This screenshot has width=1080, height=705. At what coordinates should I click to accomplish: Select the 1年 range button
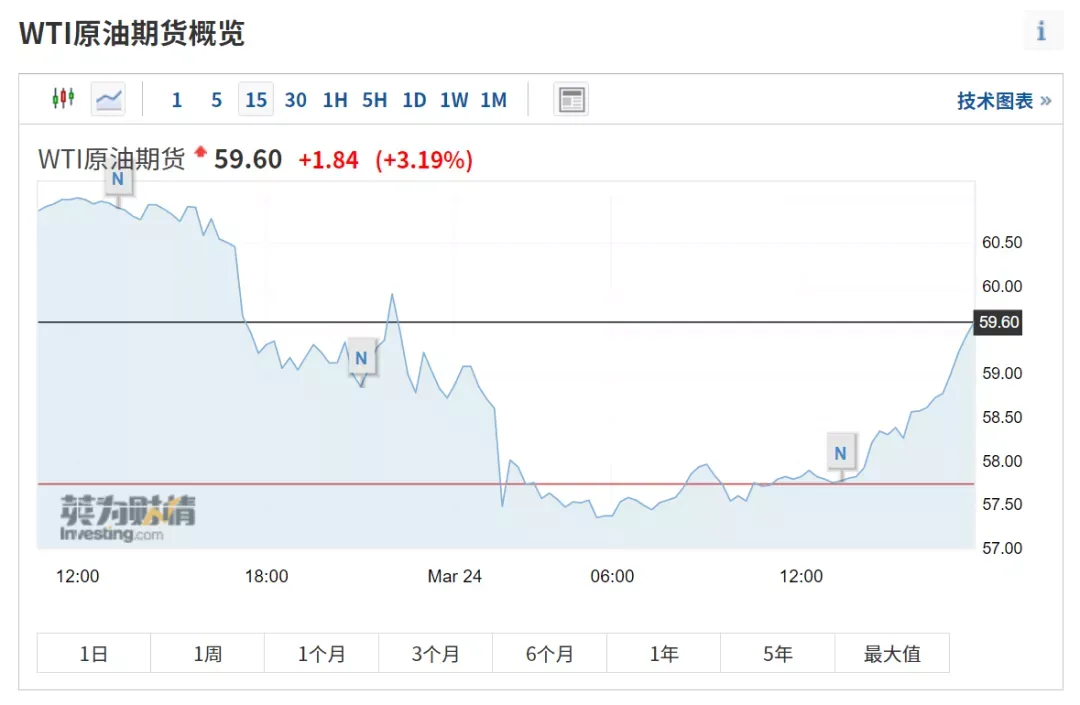(664, 653)
